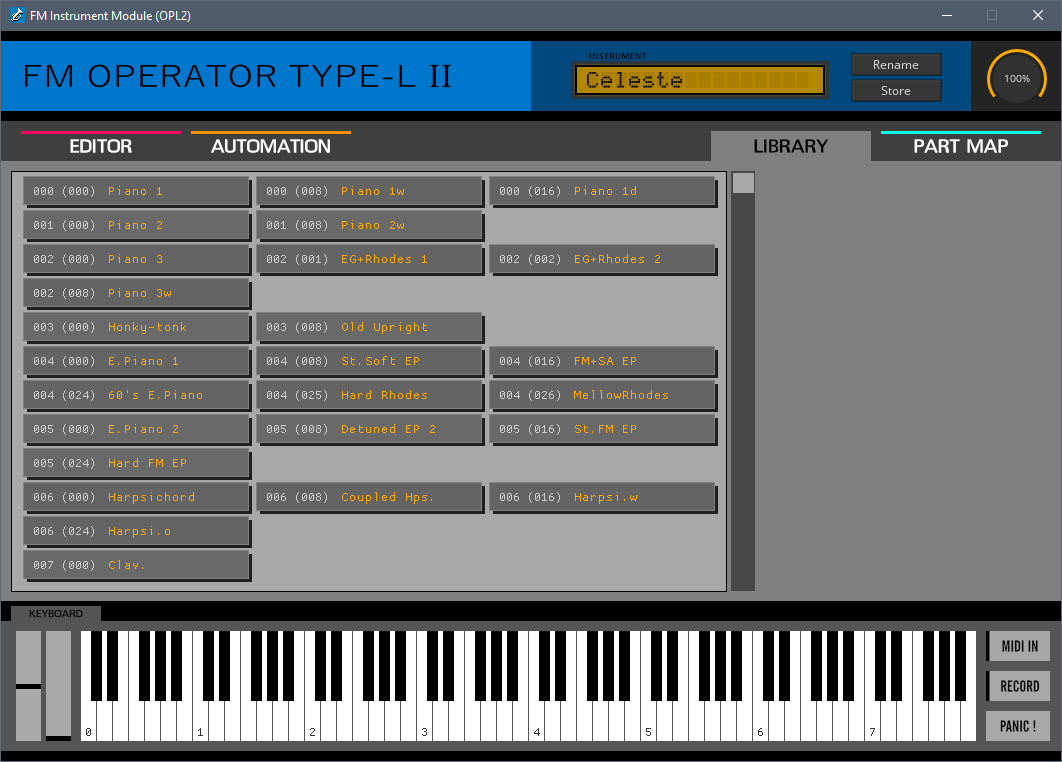Image resolution: width=1062 pixels, height=762 pixels.
Task: Pick the St.FM EP preset
Action: 603,429
